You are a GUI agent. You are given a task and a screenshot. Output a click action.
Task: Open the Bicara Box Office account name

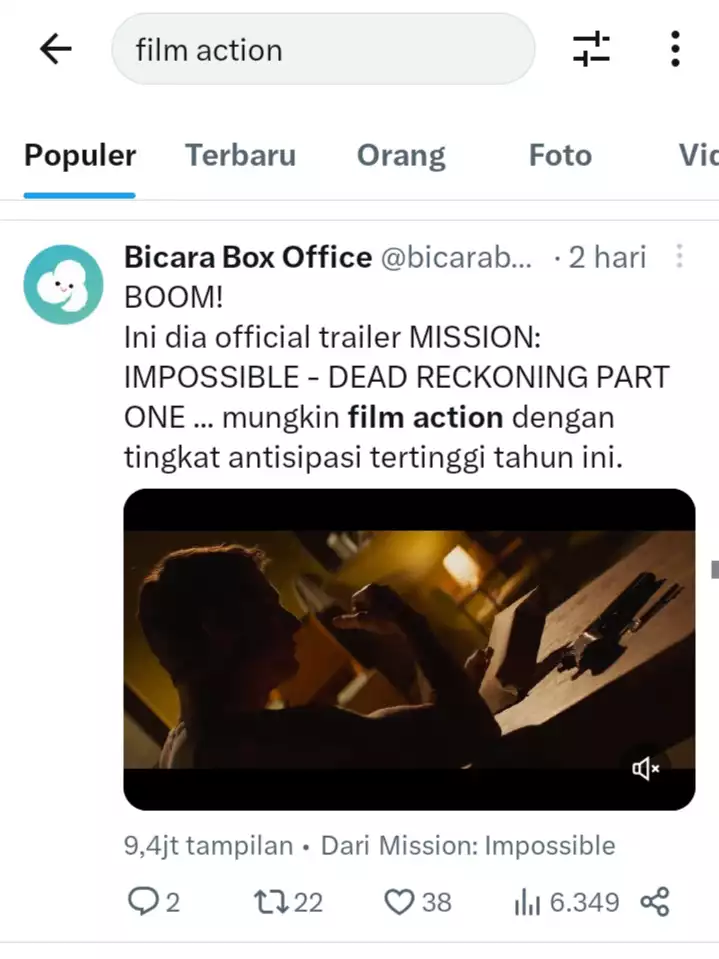pyautogui.click(x=248, y=257)
